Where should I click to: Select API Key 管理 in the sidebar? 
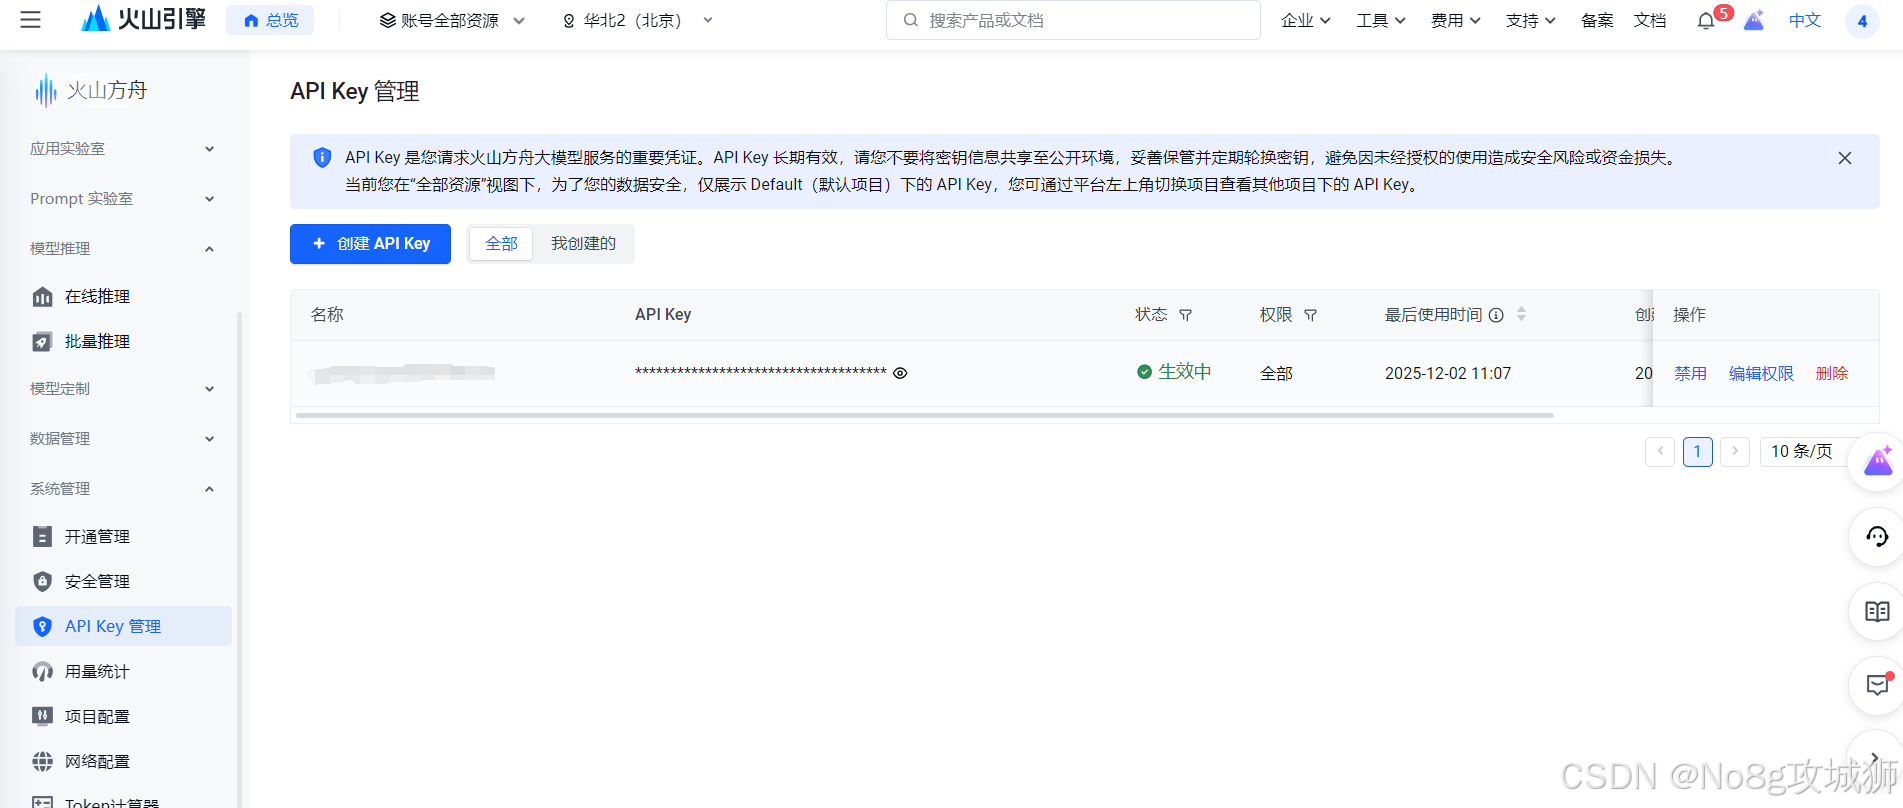(123, 626)
